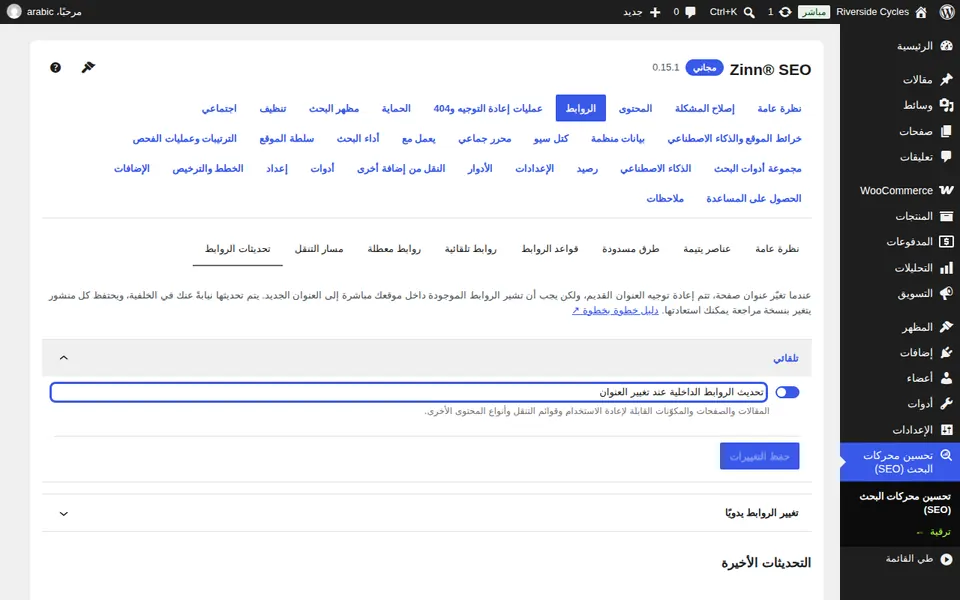Click the media library icon
The height and width of the screenshot is (600, 960).
[947, 105]
